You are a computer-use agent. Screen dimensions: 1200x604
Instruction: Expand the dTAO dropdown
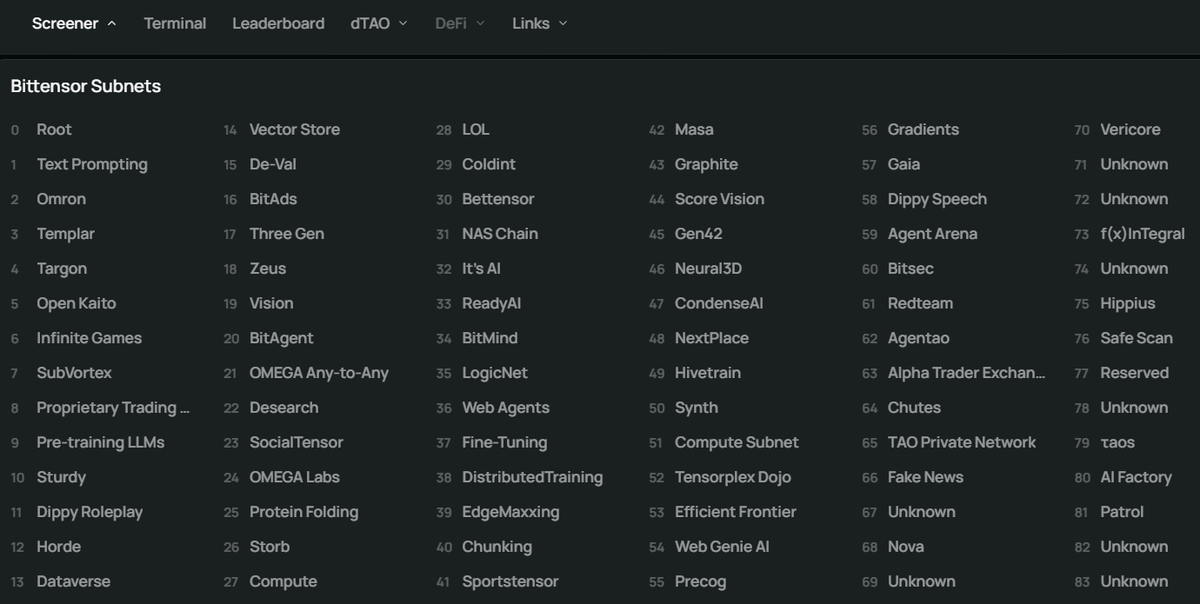coord(379,23)
